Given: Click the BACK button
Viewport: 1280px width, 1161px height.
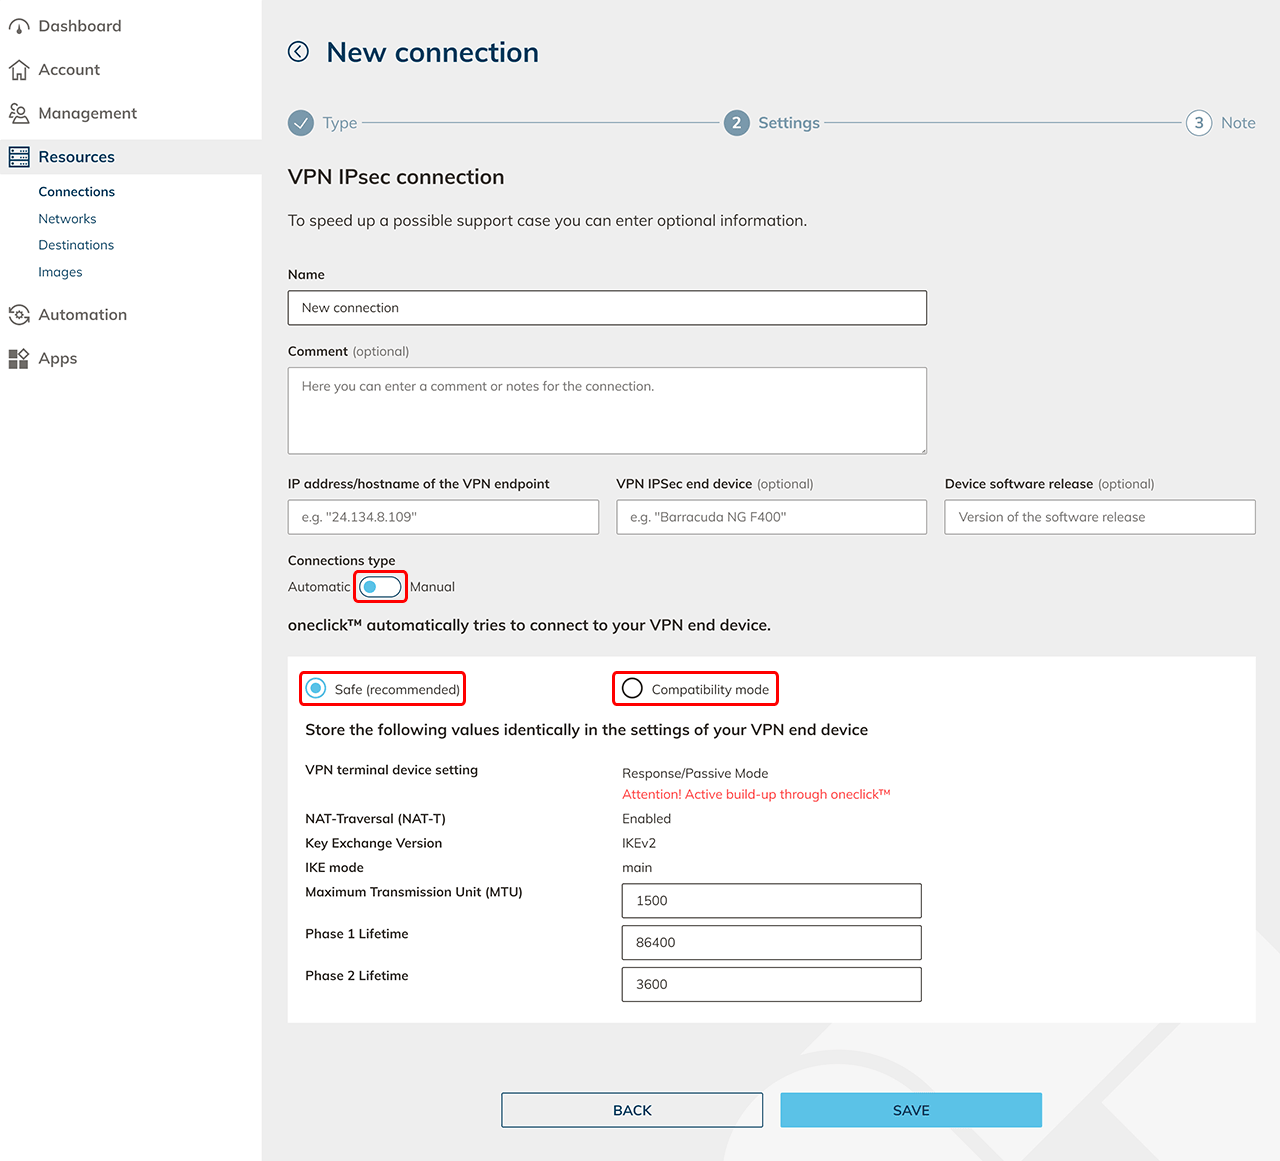Looking at the screenshot, I should tap(632, 1110).
